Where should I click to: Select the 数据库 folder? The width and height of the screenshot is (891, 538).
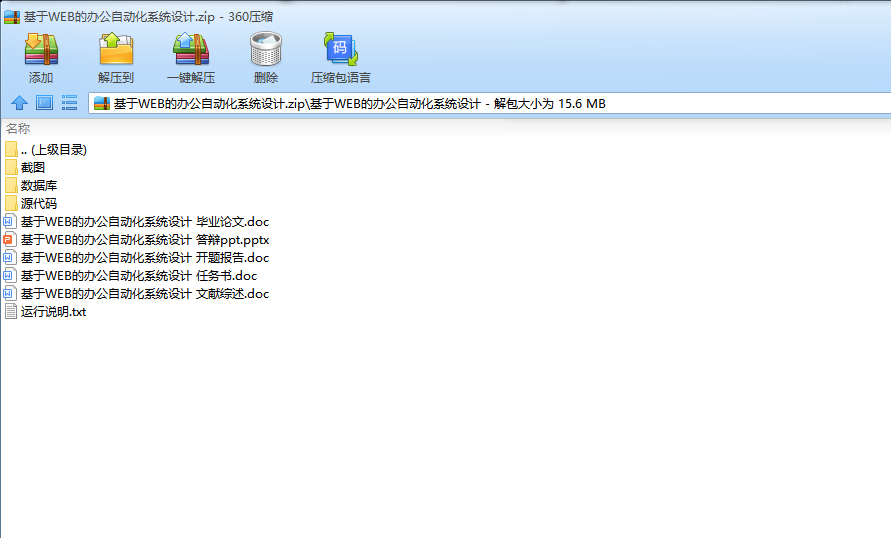[x=31, y=186]
